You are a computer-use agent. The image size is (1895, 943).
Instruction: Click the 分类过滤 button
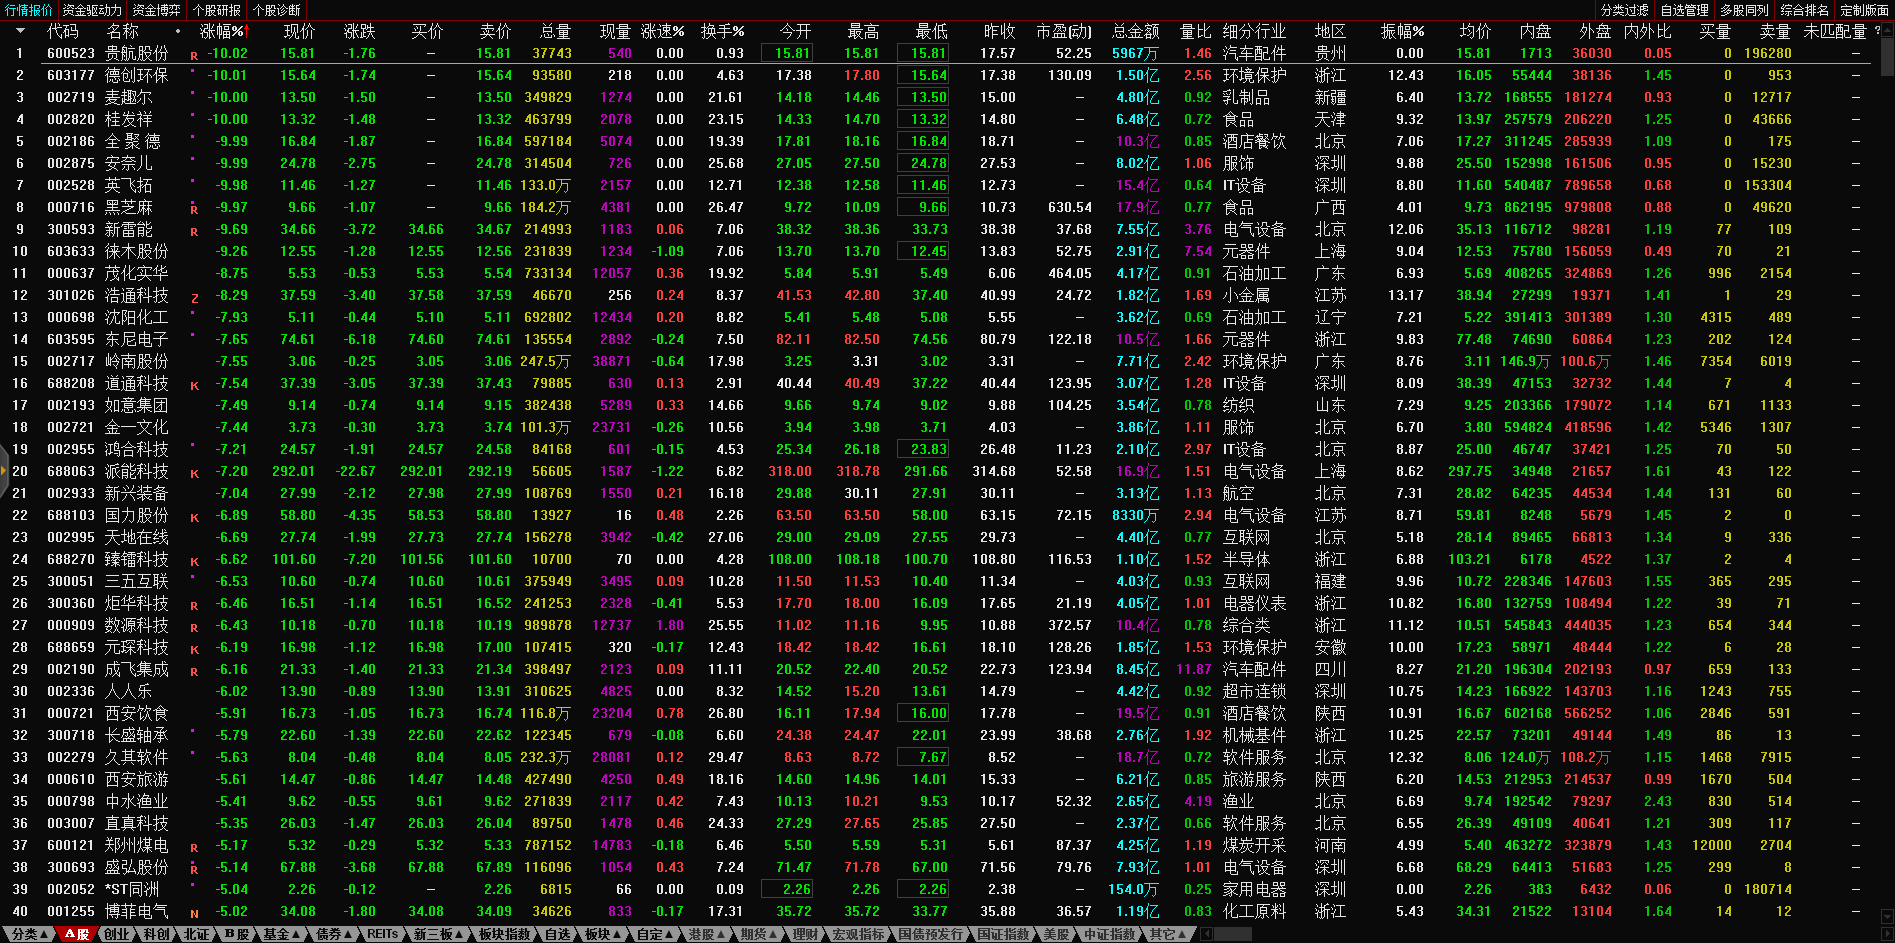1624,10
